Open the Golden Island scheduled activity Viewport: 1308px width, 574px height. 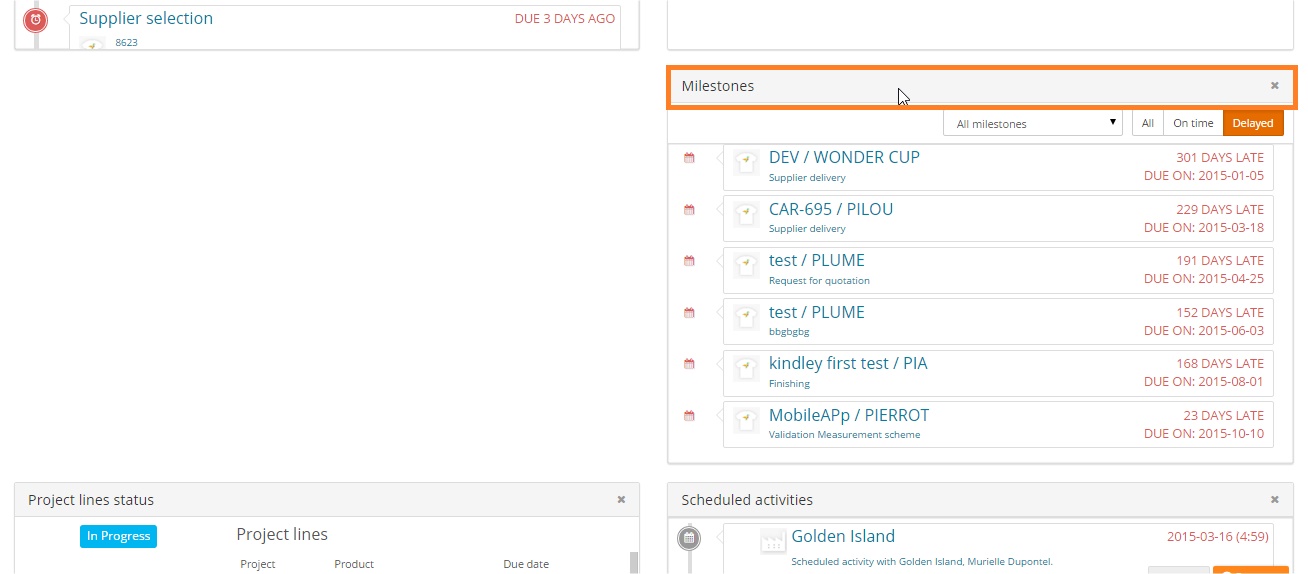[843, 536]
